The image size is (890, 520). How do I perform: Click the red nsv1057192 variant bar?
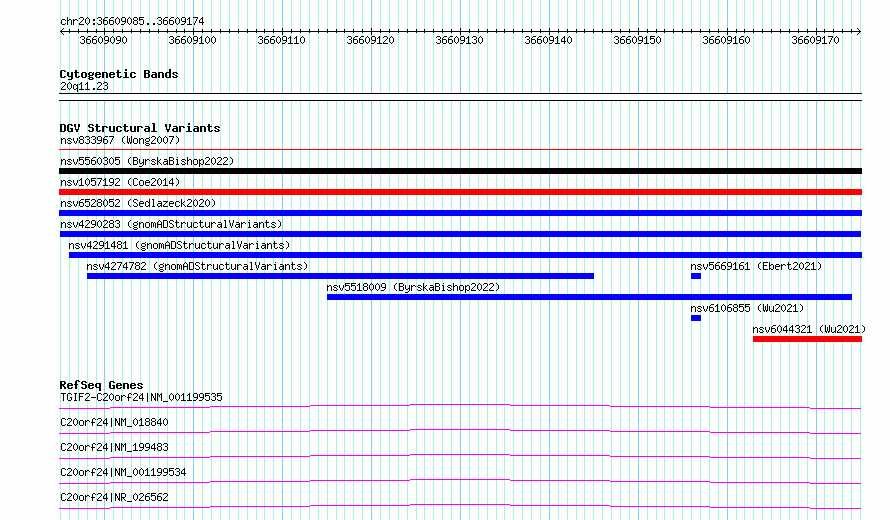tap(460, 192)
